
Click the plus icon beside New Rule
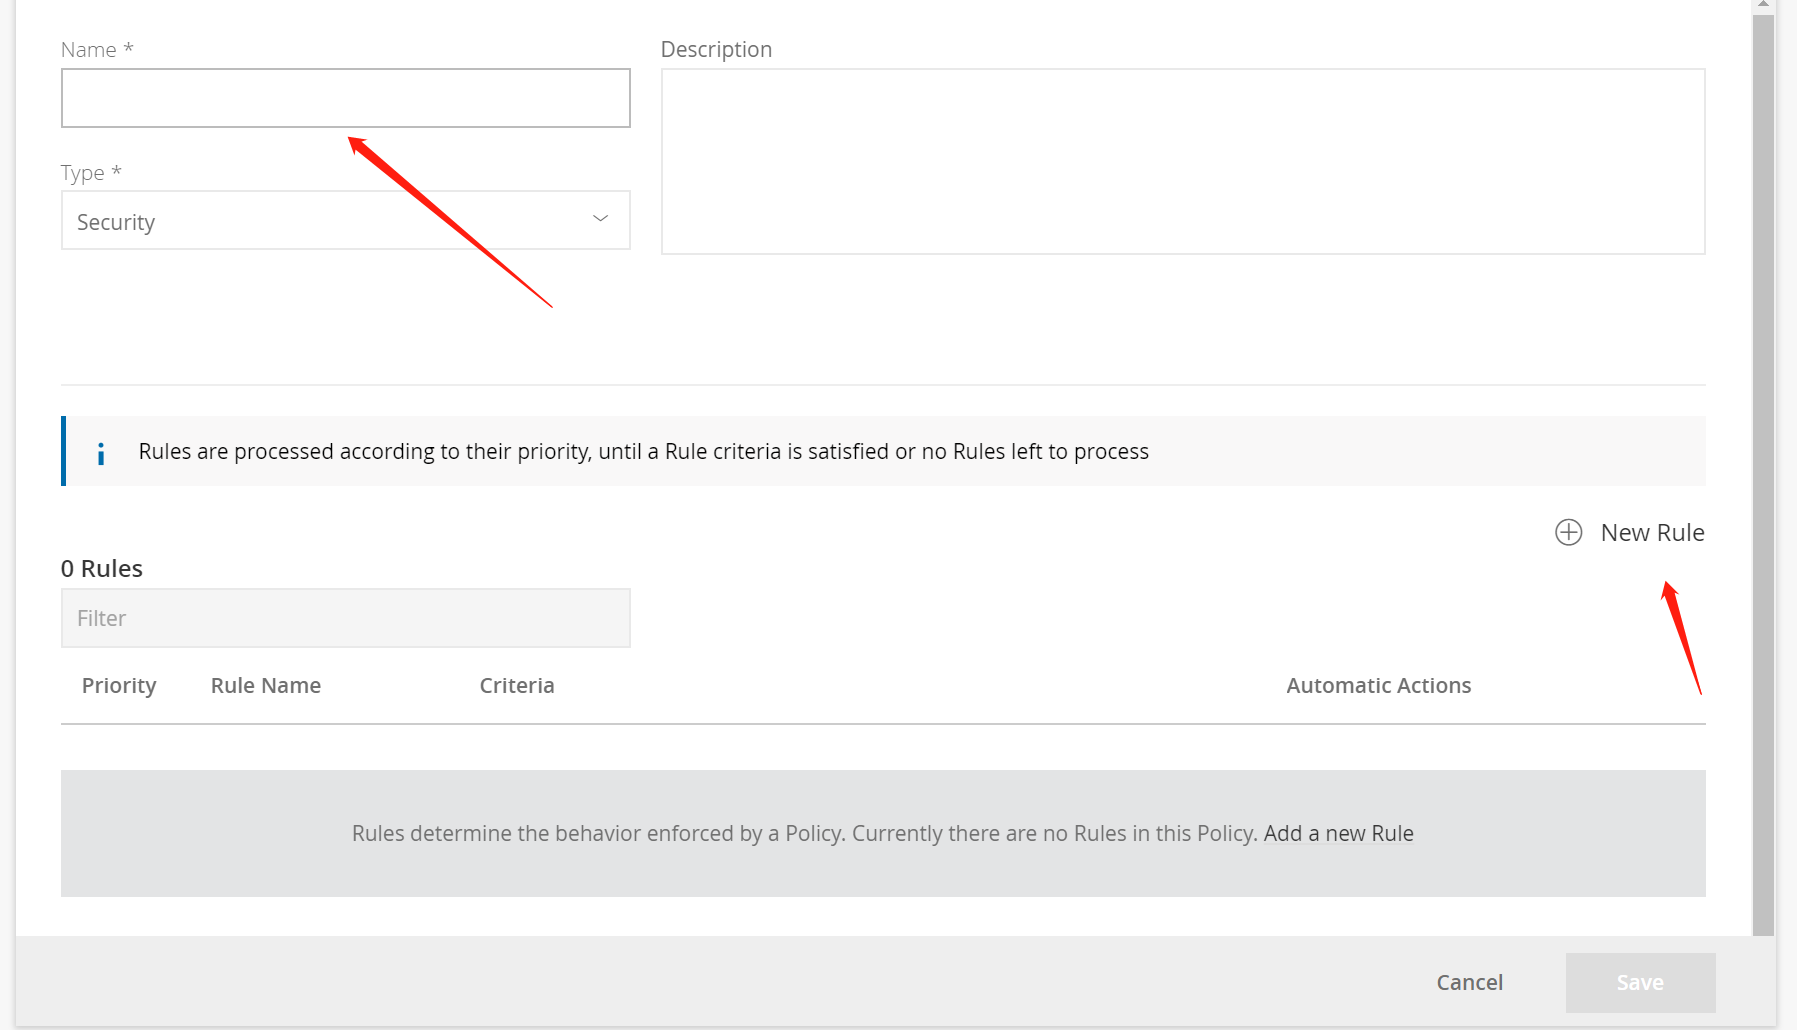tap(1568, 532)
